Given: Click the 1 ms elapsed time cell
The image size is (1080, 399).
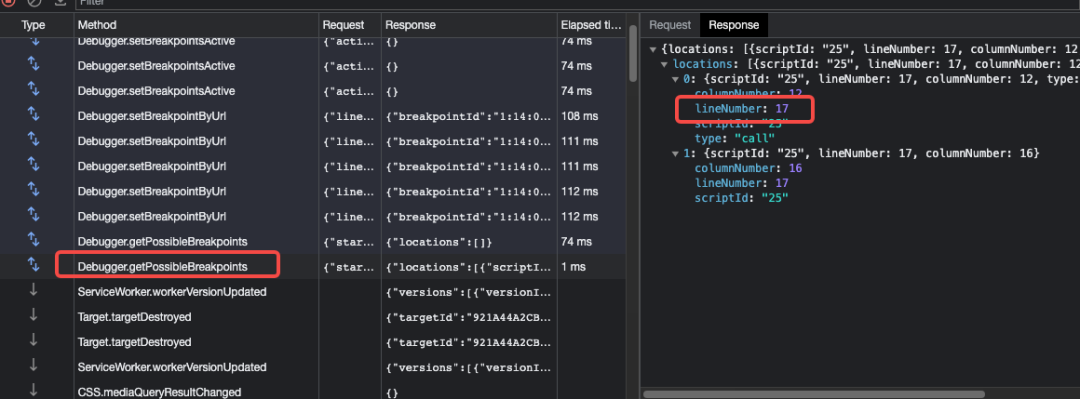Looking at the screenshot, I should [x=573, y=267].
